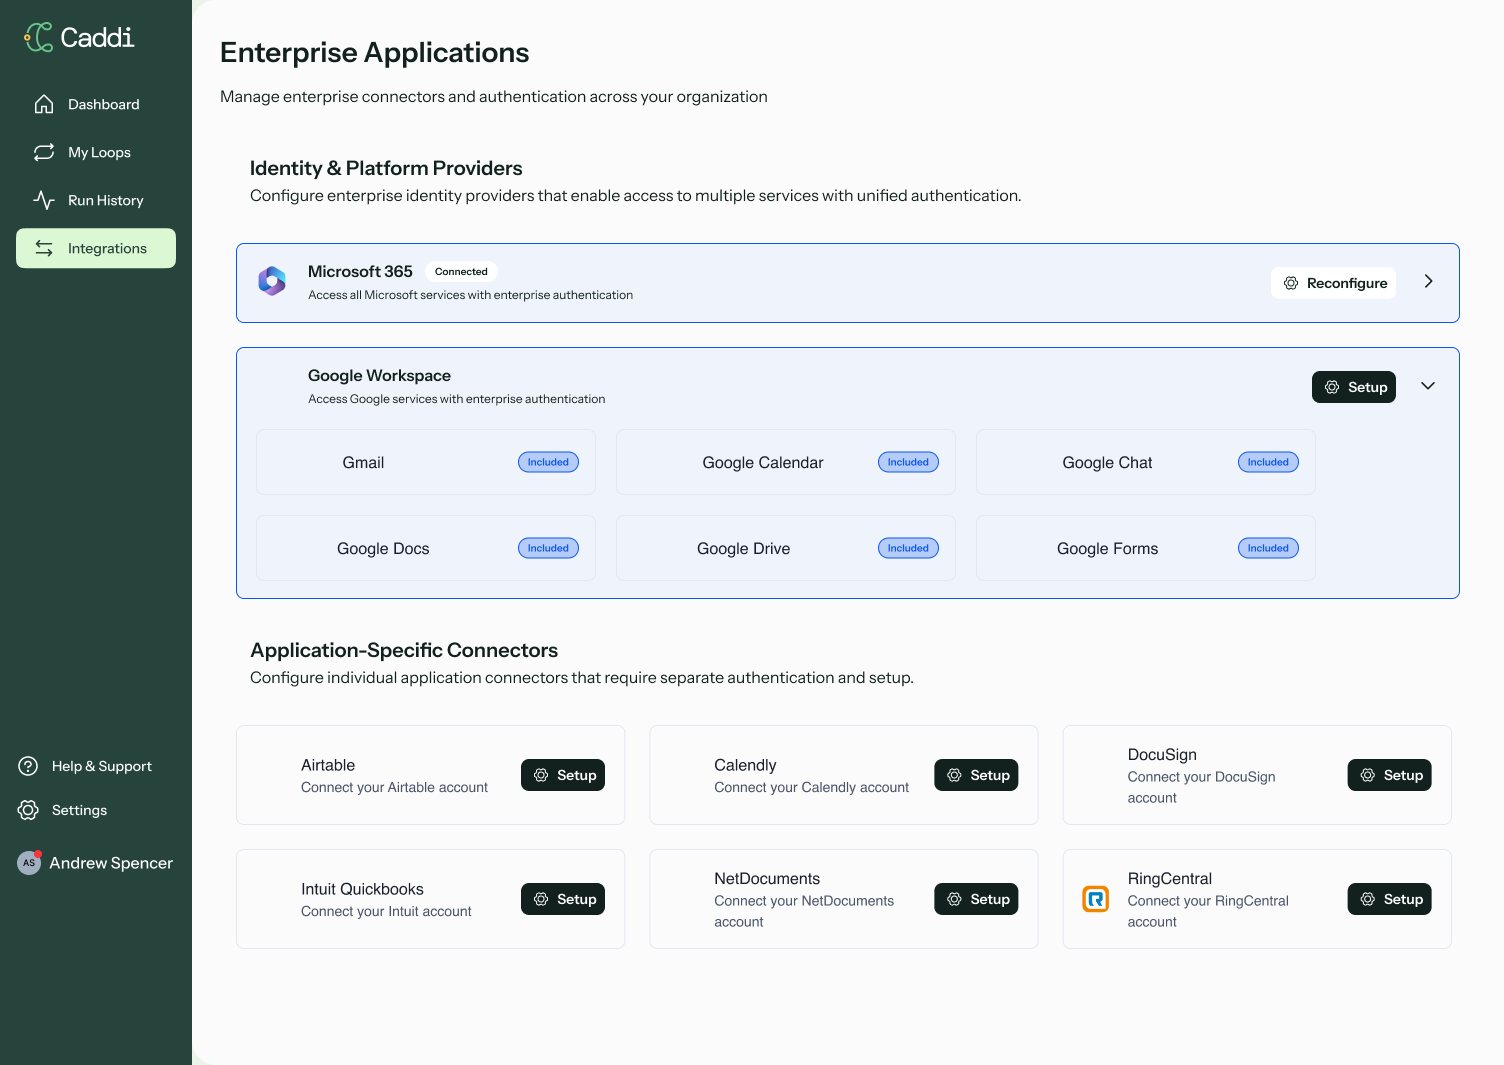Click Setup for Airtable
Viewport: 1504px width, 1065px height.
563,775
